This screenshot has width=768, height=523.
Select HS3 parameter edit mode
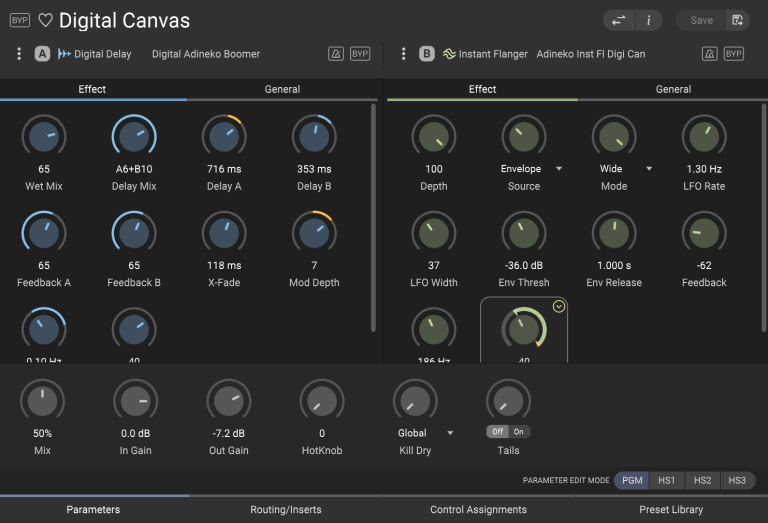point(737,480)
